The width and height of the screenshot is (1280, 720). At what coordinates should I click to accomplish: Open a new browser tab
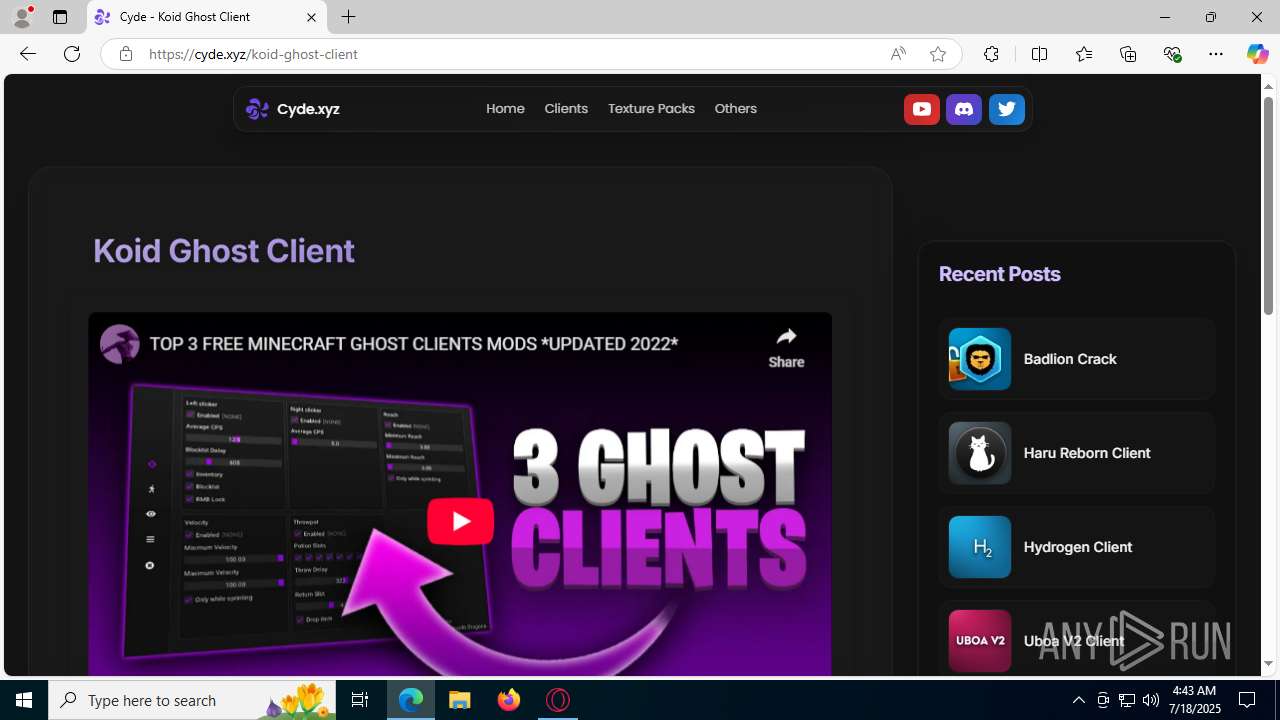348,17
